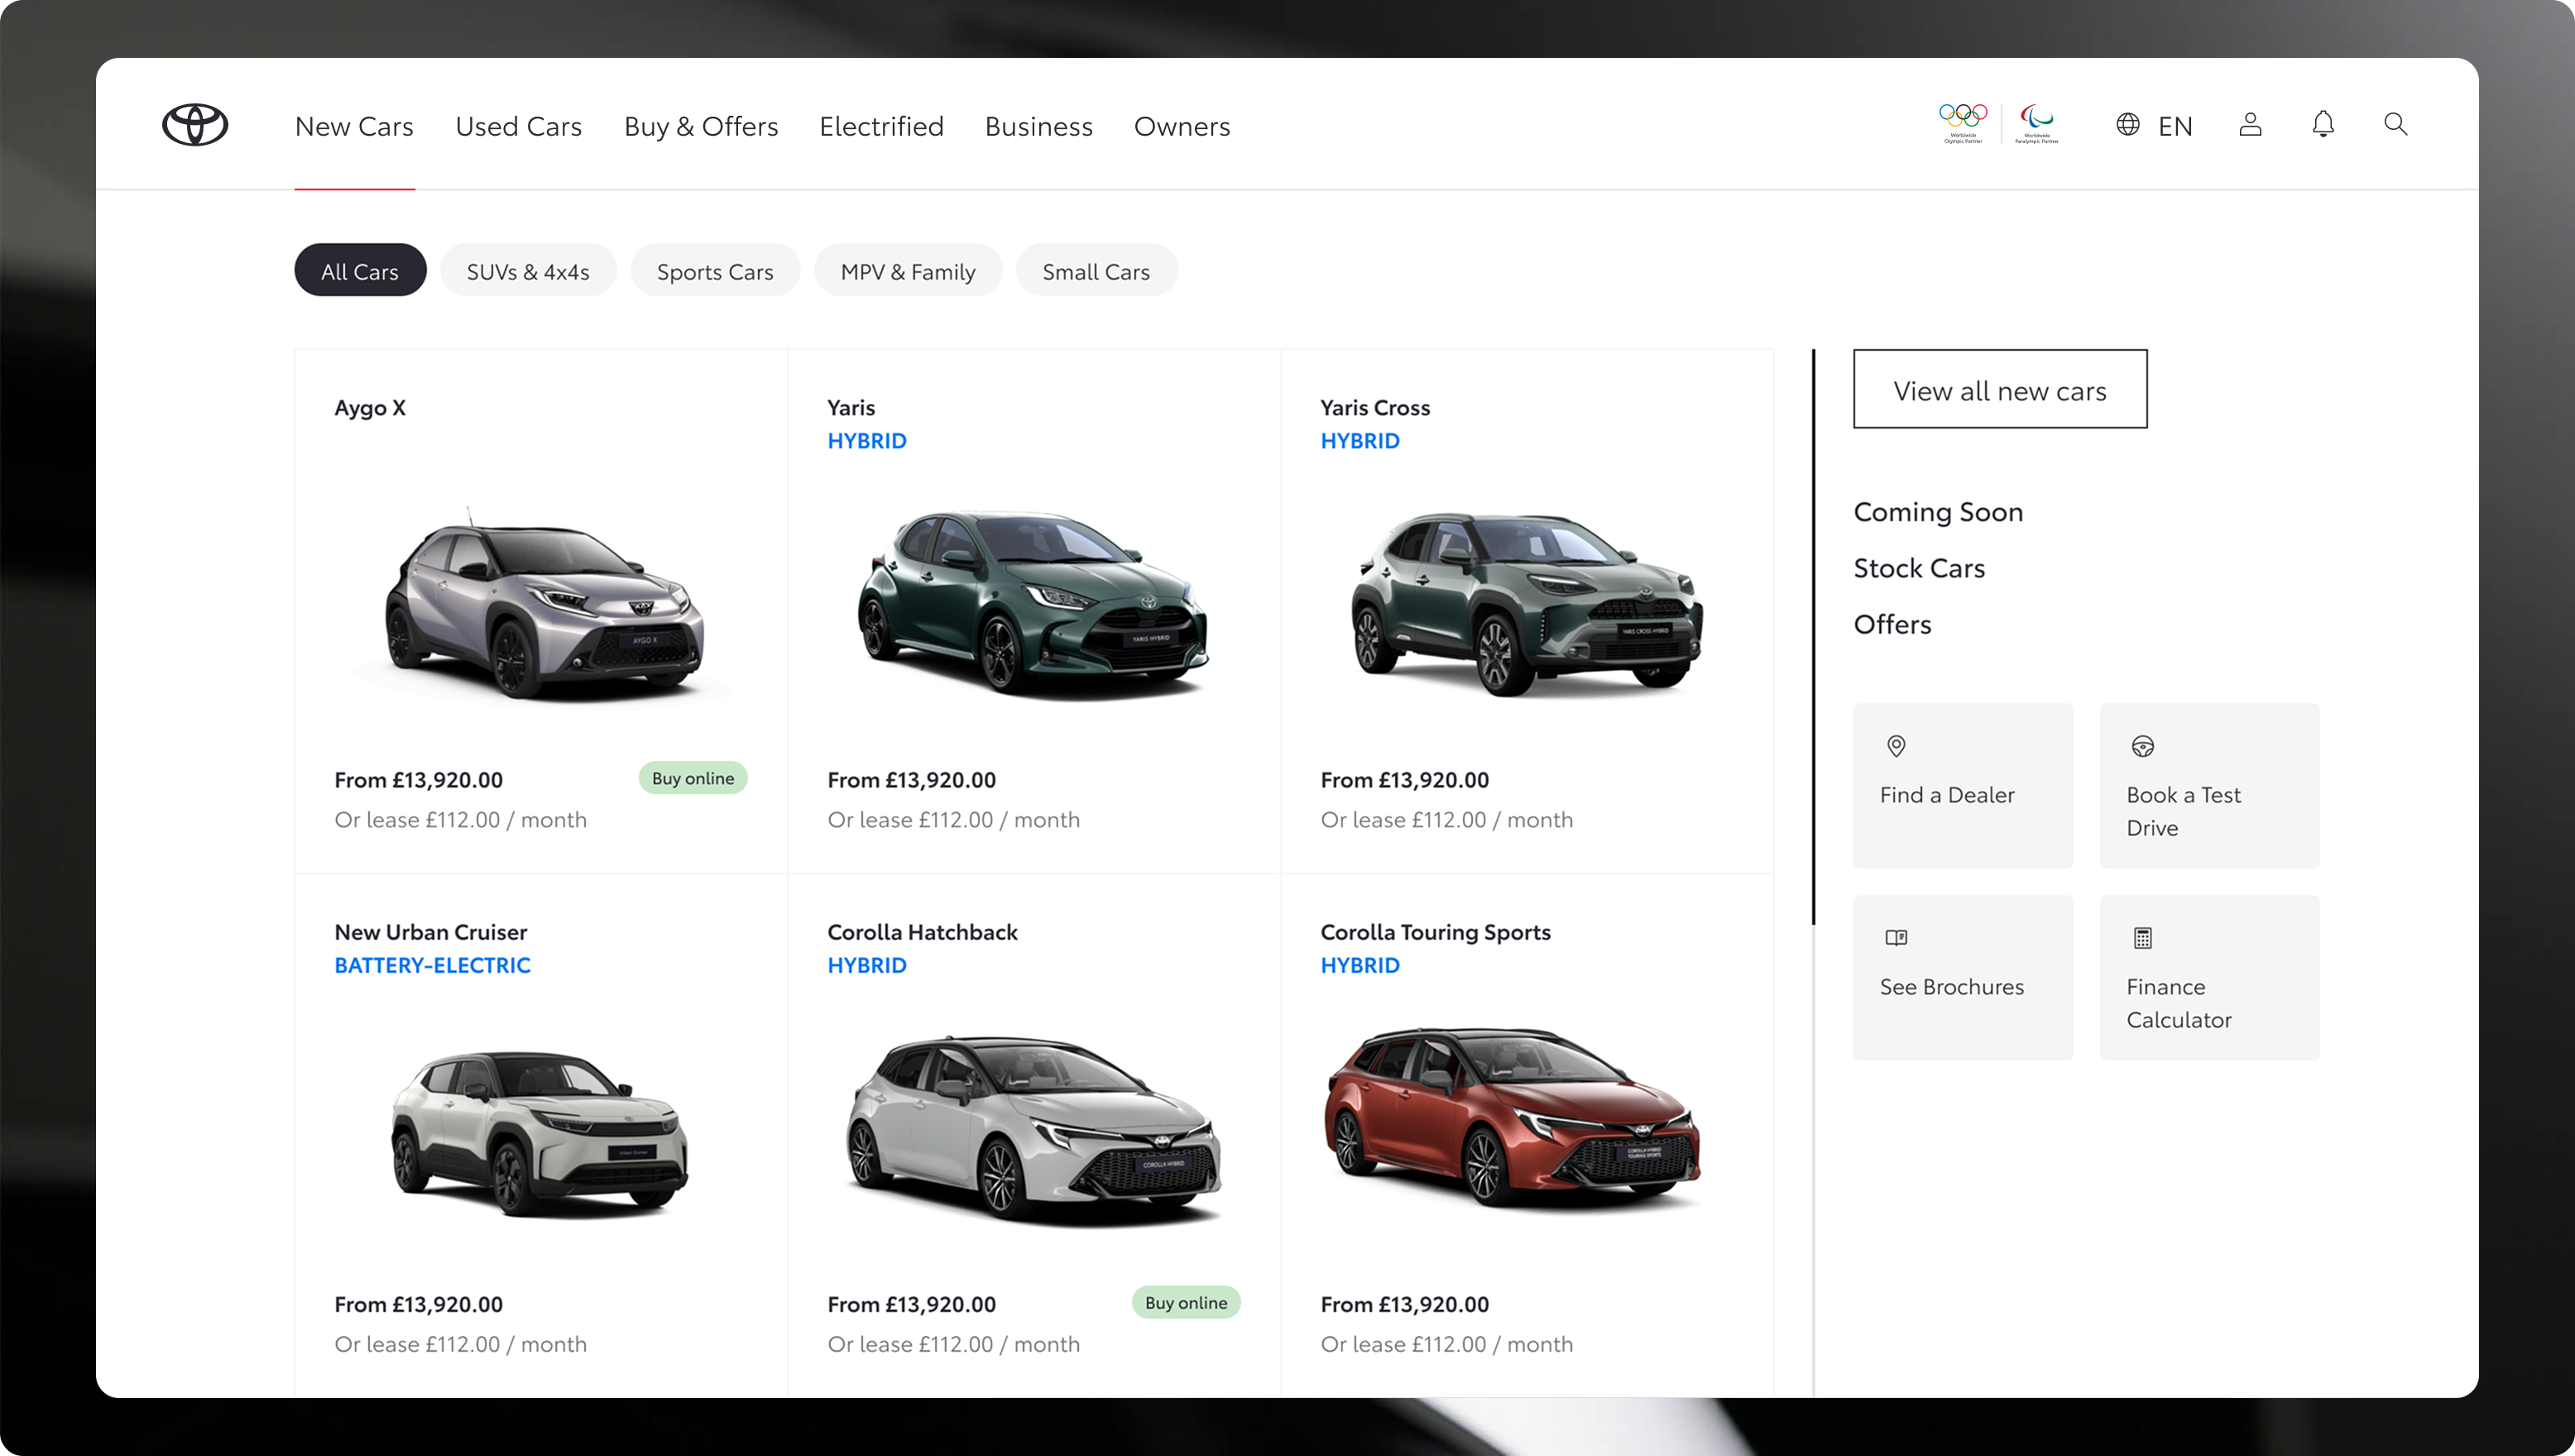This screenshot has height=1456, width=2575.
Task: Open Book a Test Drive tile
Action: click(2209, 785)
